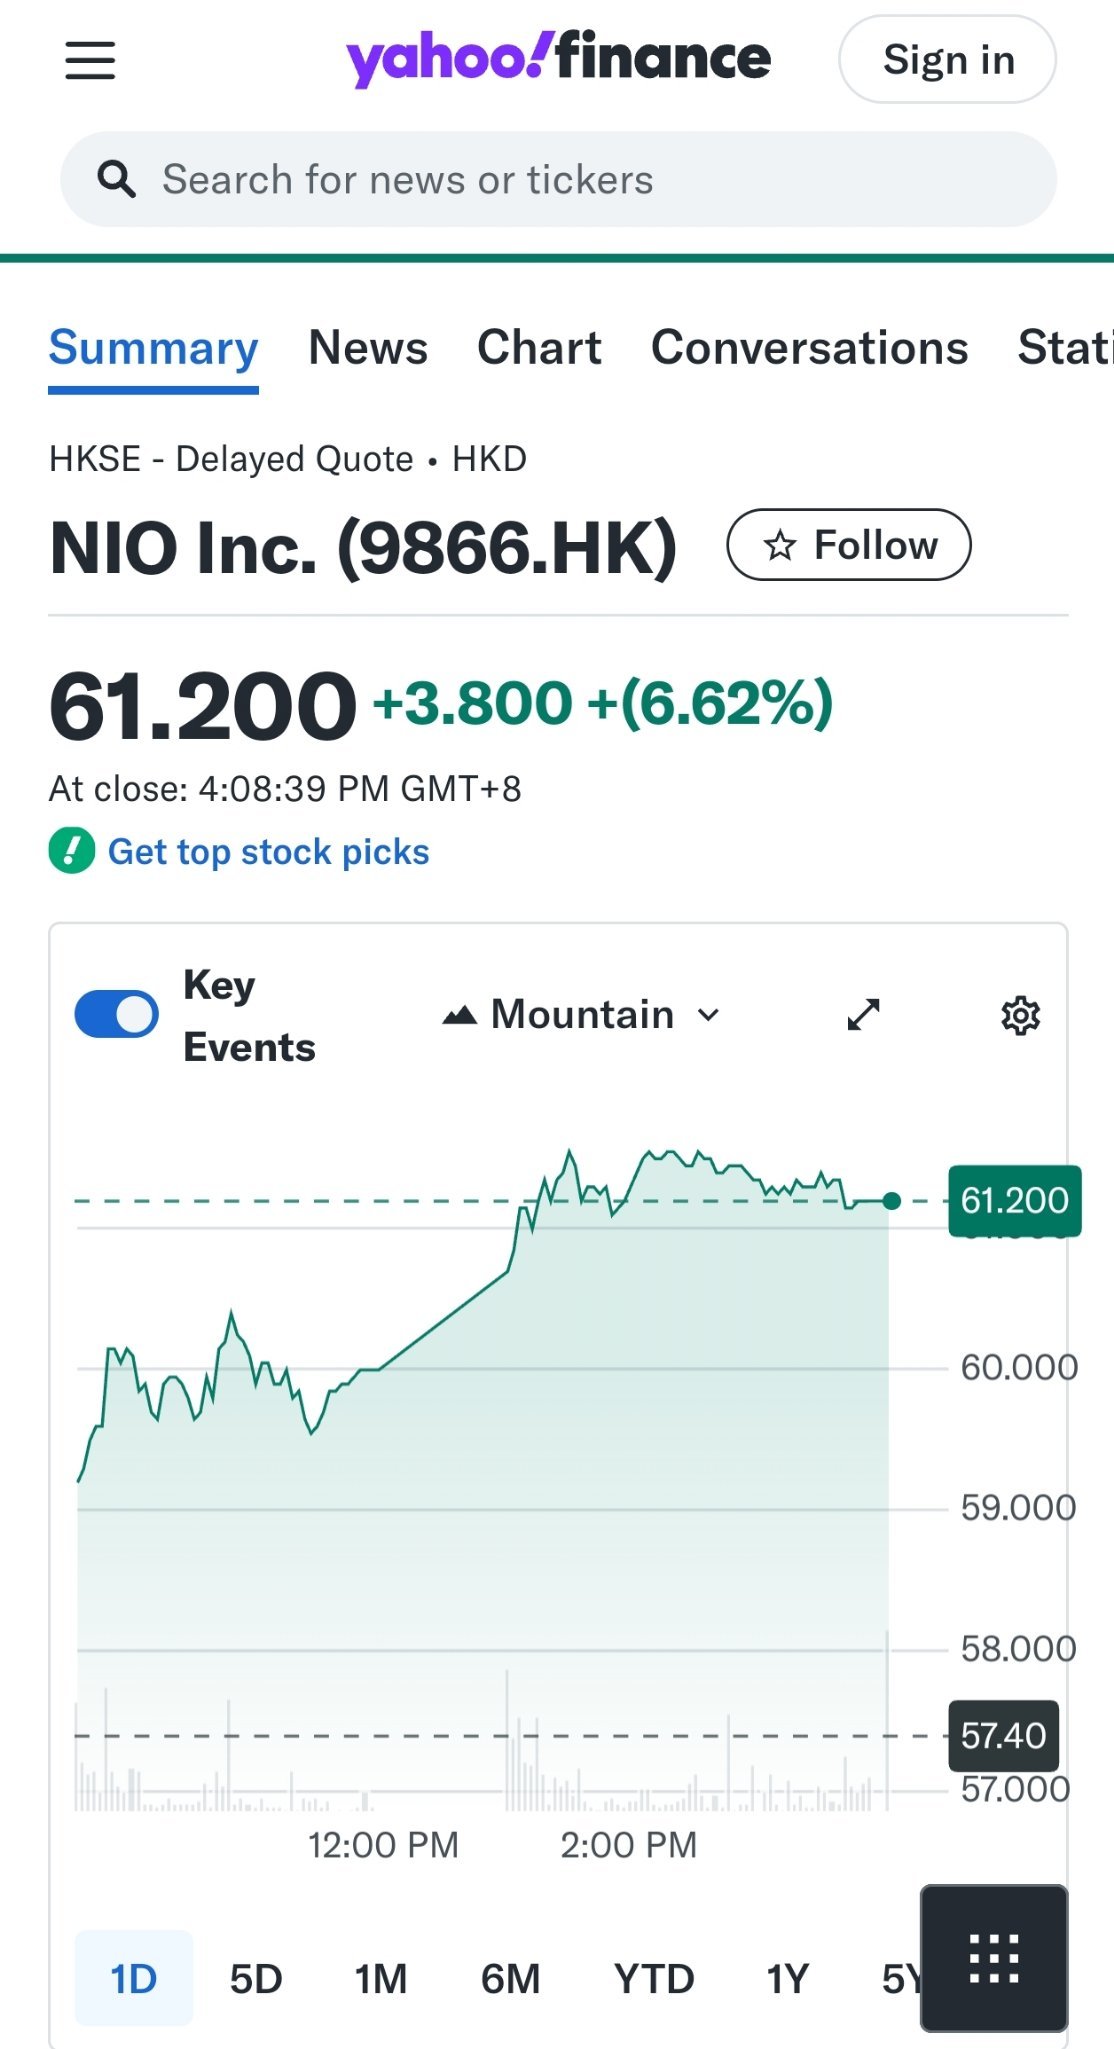The width and height of the screenshot is (1114, 2049).
Task: Open the Conversations tab
Action: (810, 348)
